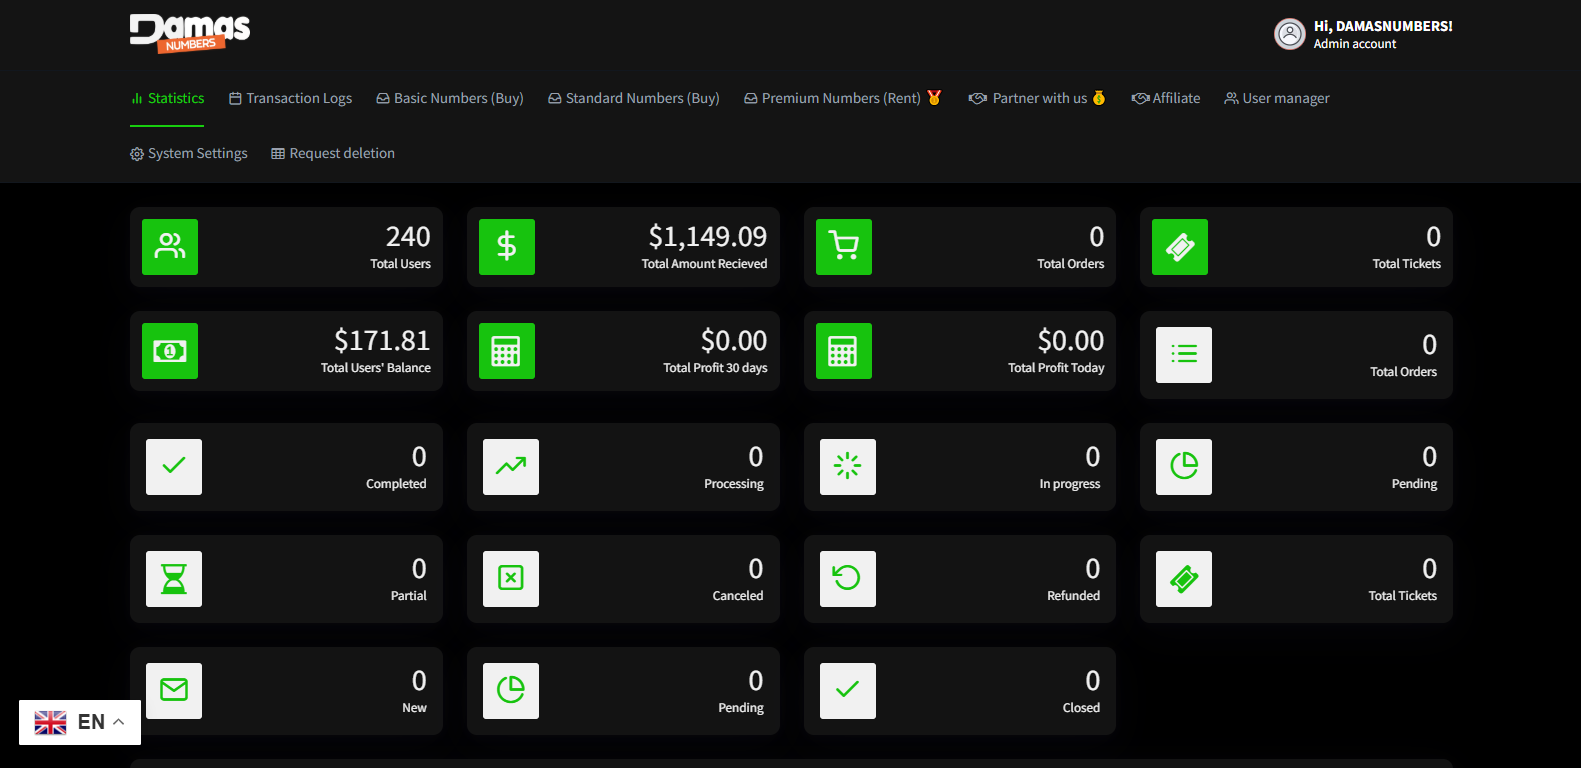Click the dollar sign Total Amount Recieved icon
This screenshot has height=768, width=1581.
point(507,247)
